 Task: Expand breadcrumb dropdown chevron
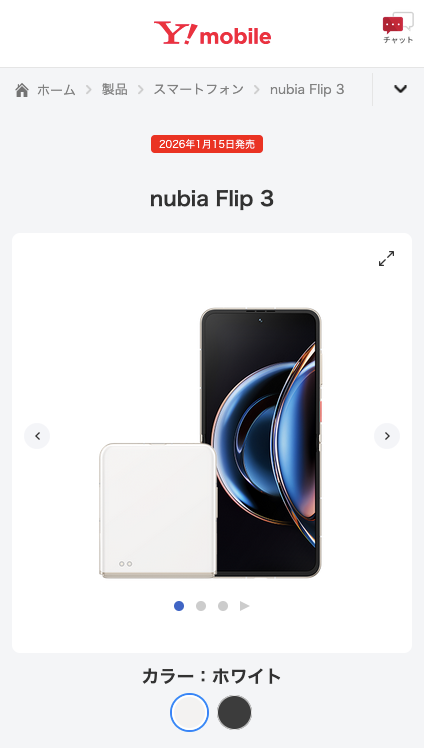tap(400, 89)
